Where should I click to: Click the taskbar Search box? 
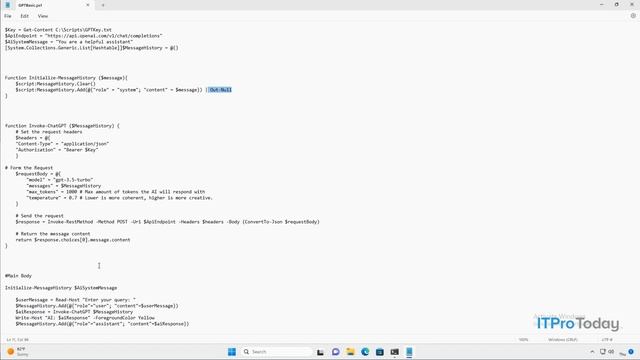[x=277, y=352]
